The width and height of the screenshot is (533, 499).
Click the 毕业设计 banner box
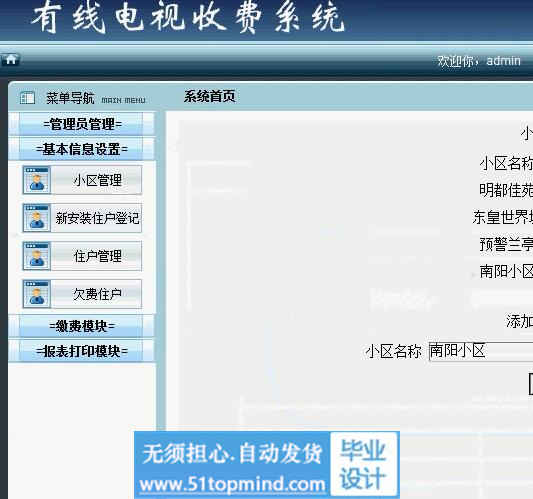(363, 464)
